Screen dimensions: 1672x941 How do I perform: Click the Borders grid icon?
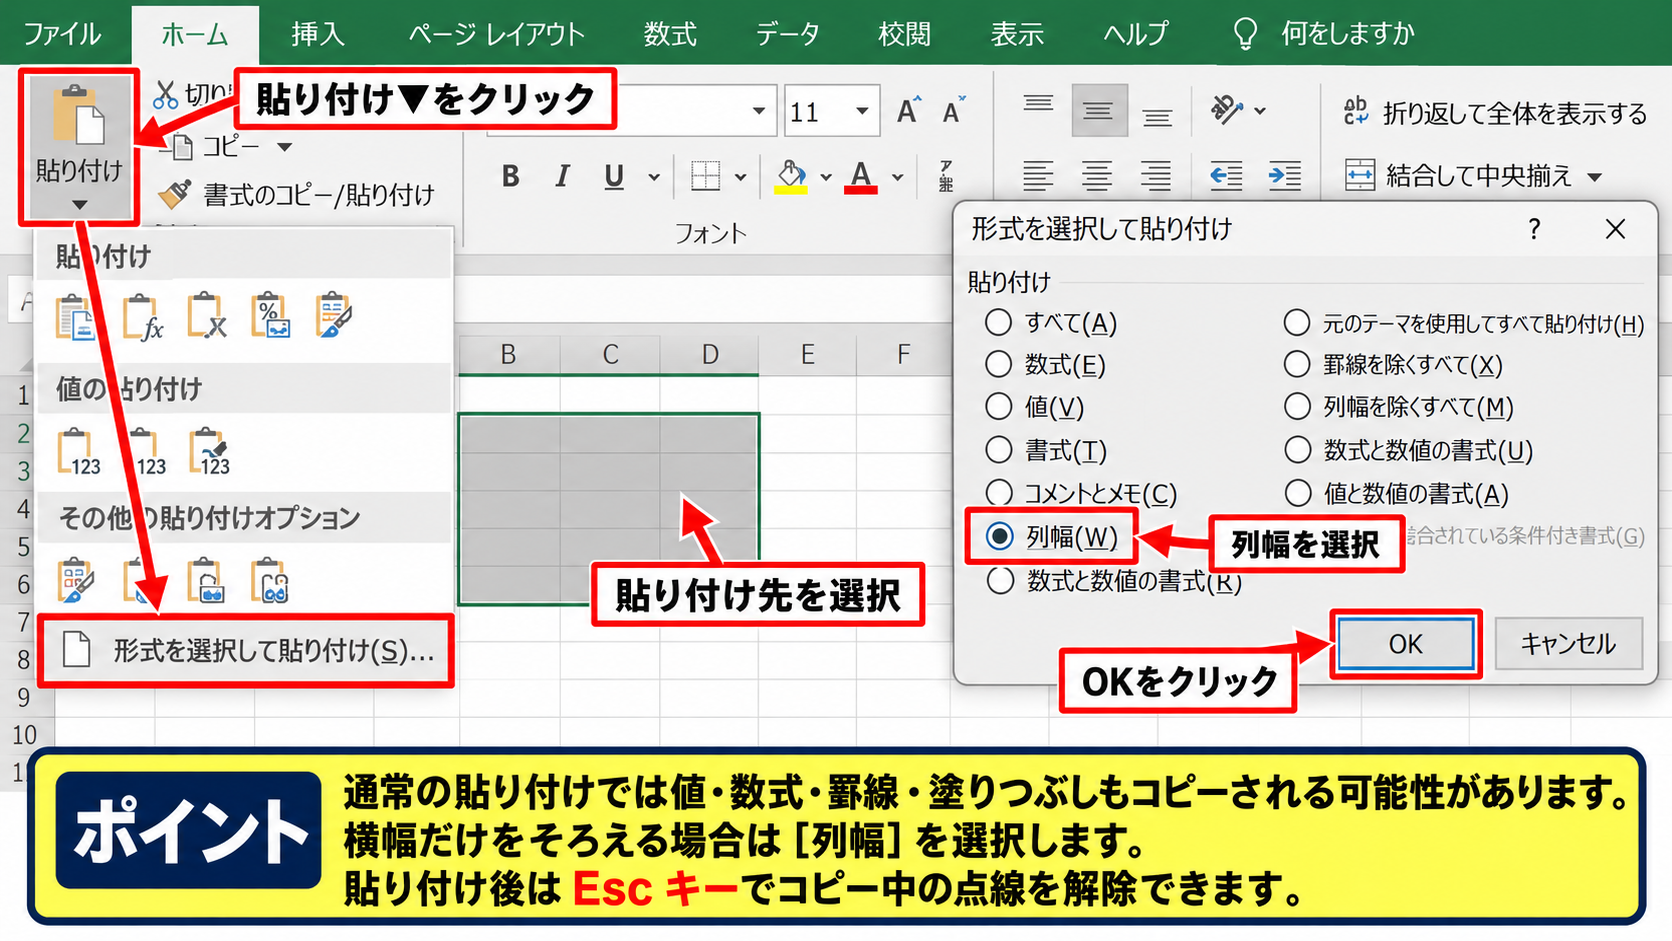tap(706, 177)
